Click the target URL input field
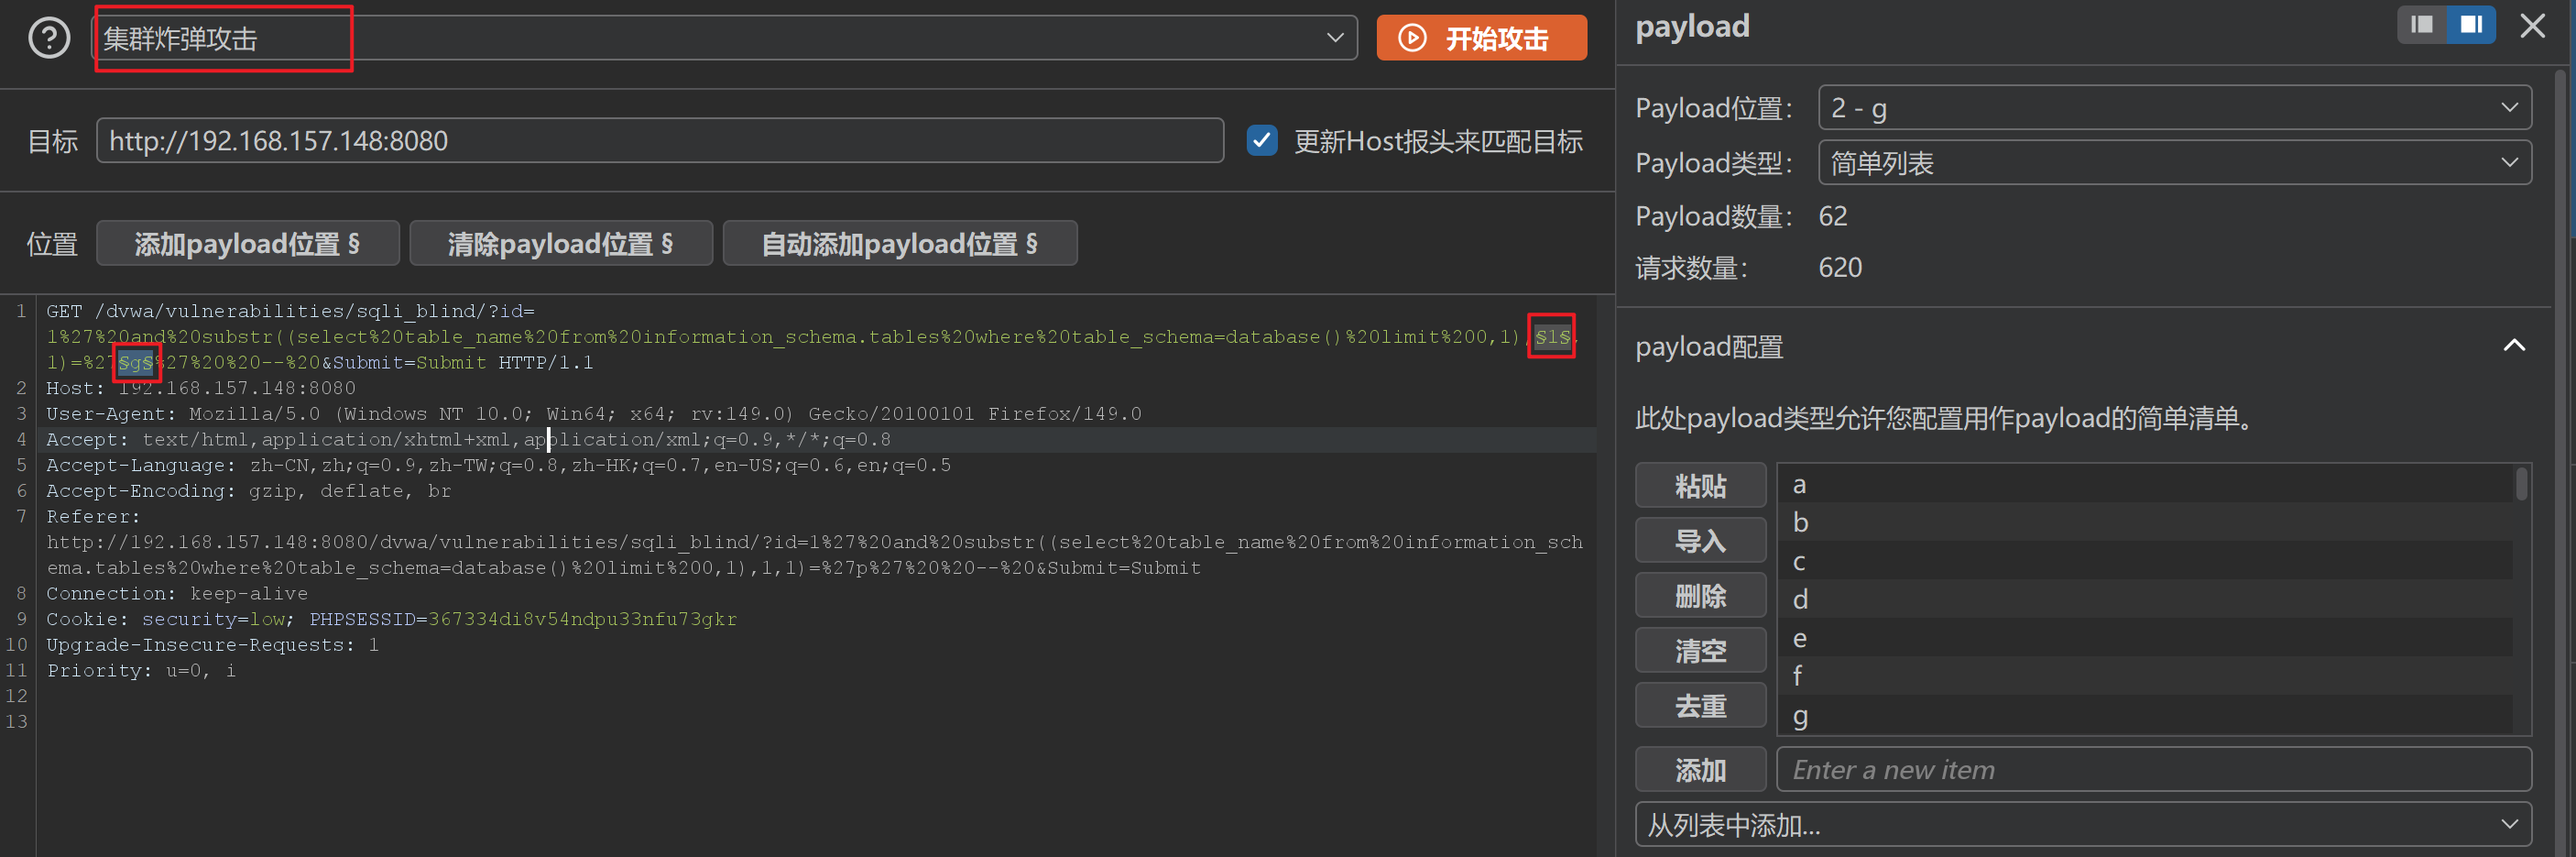 (660, 141)
